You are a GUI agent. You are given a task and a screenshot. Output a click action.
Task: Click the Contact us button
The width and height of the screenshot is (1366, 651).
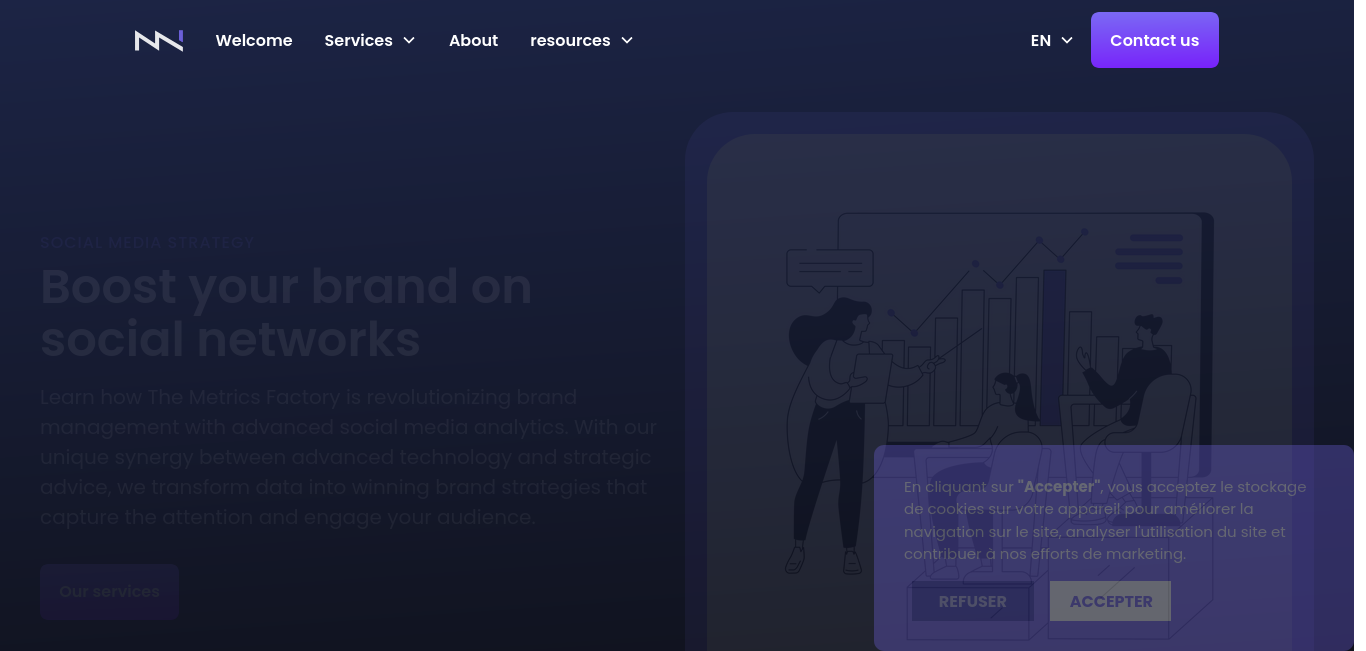tap(1154, 40)
